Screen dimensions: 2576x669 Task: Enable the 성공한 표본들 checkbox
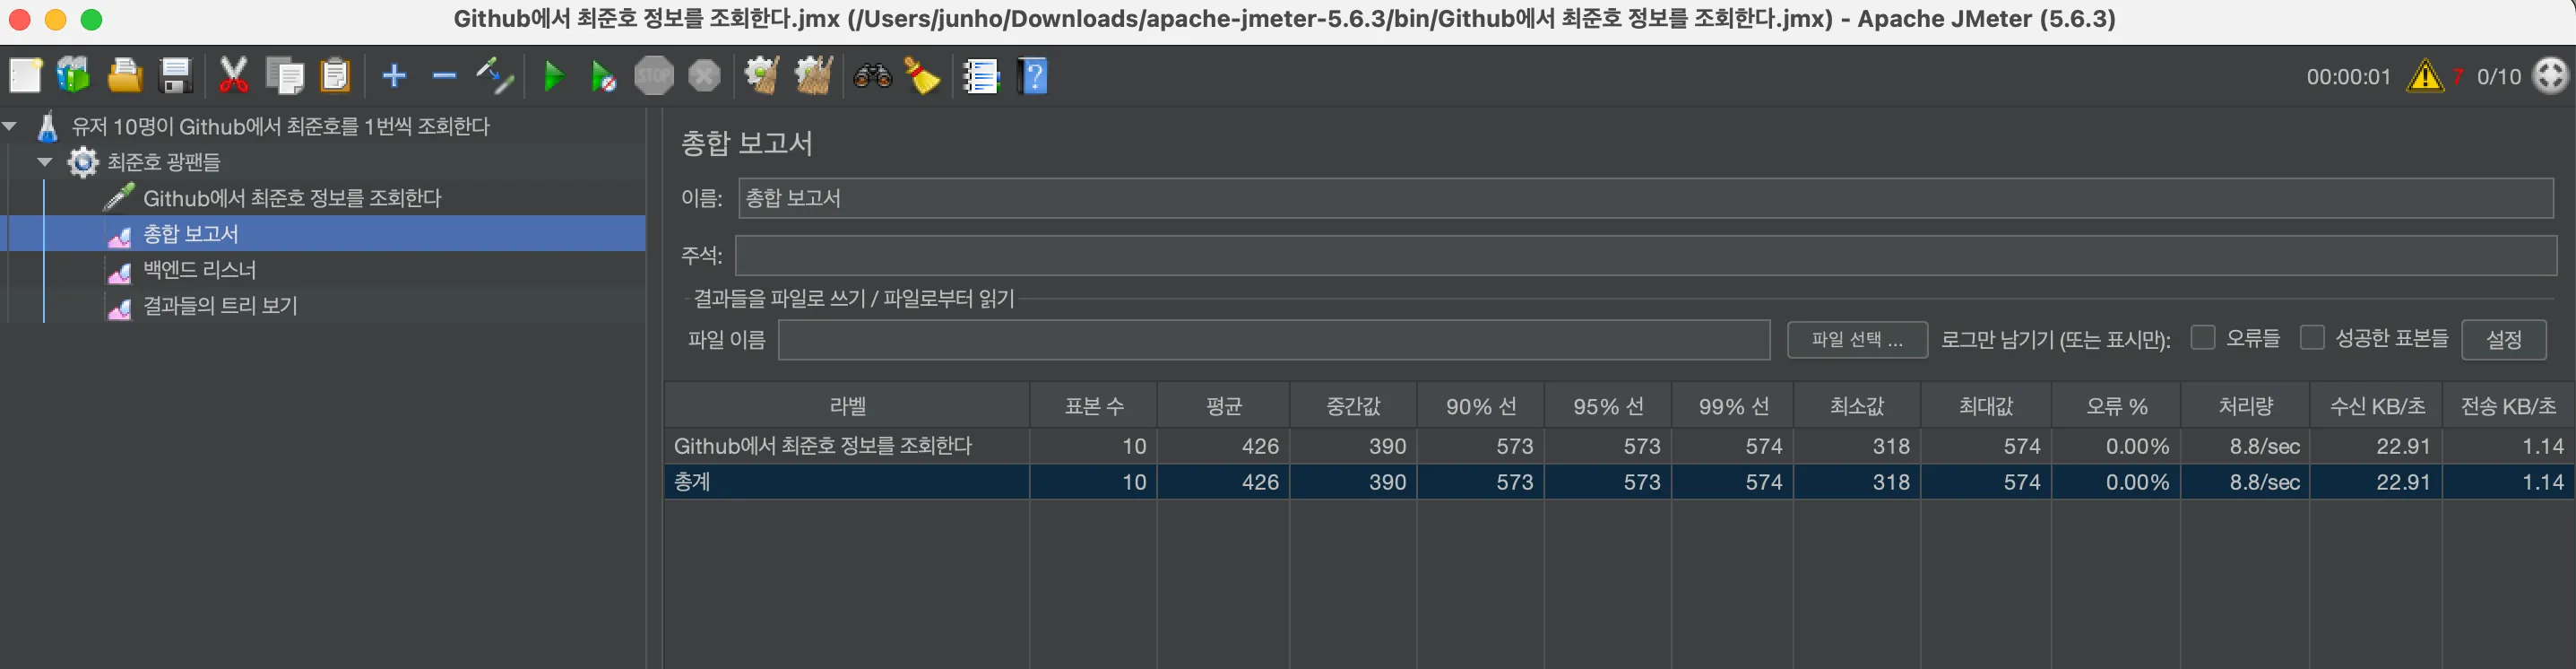[2311, 338]
